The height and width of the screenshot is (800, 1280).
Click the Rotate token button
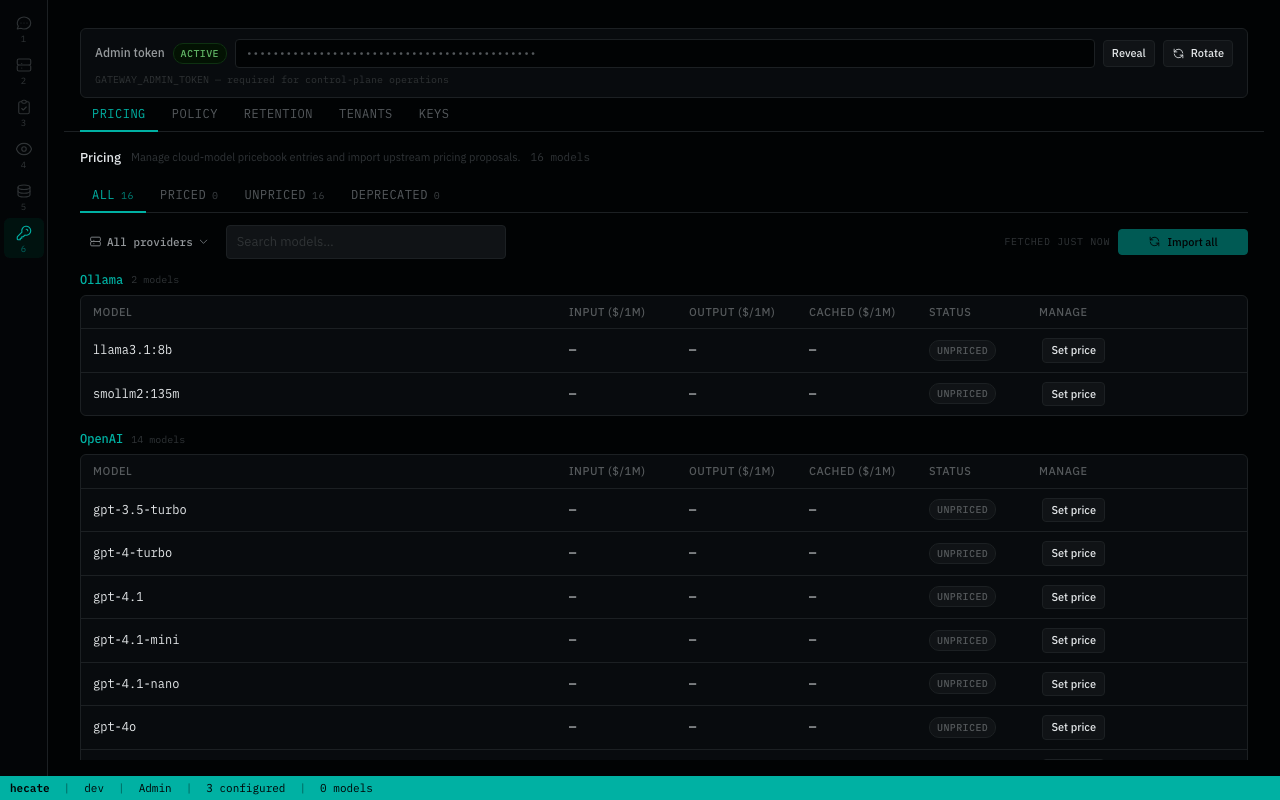tap(1198, 53)
